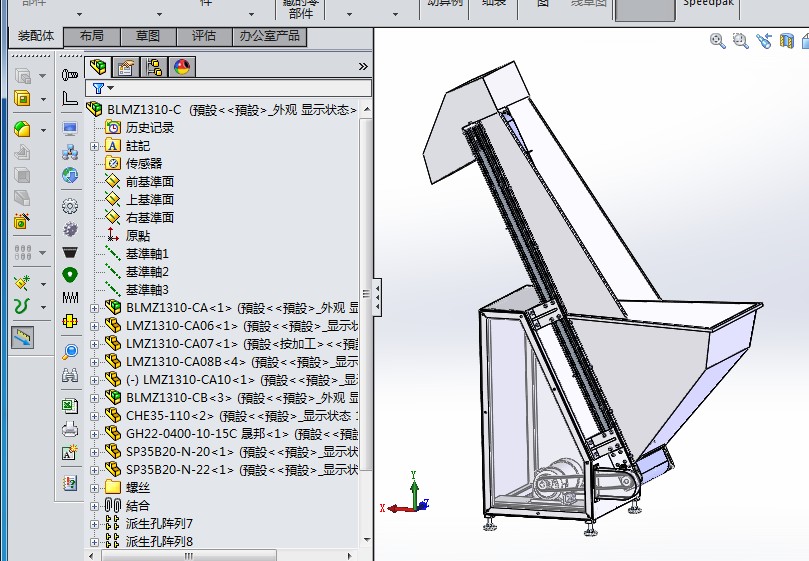Select the 前基準面 plane
This screenshot has width=809, height=561.
(150, 182)
